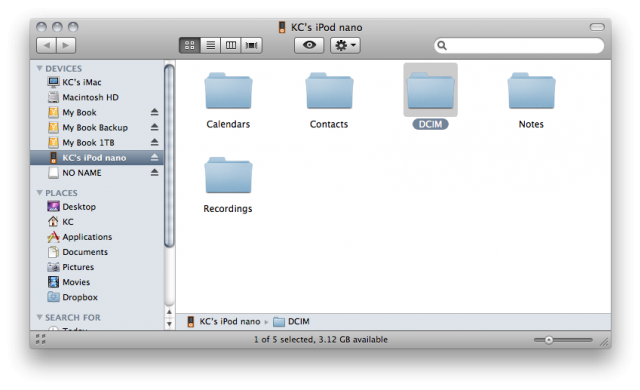Zoom the Finder window
Image resolution: width=640 pixels, height=390 pixels.
[x=73, y=27]
